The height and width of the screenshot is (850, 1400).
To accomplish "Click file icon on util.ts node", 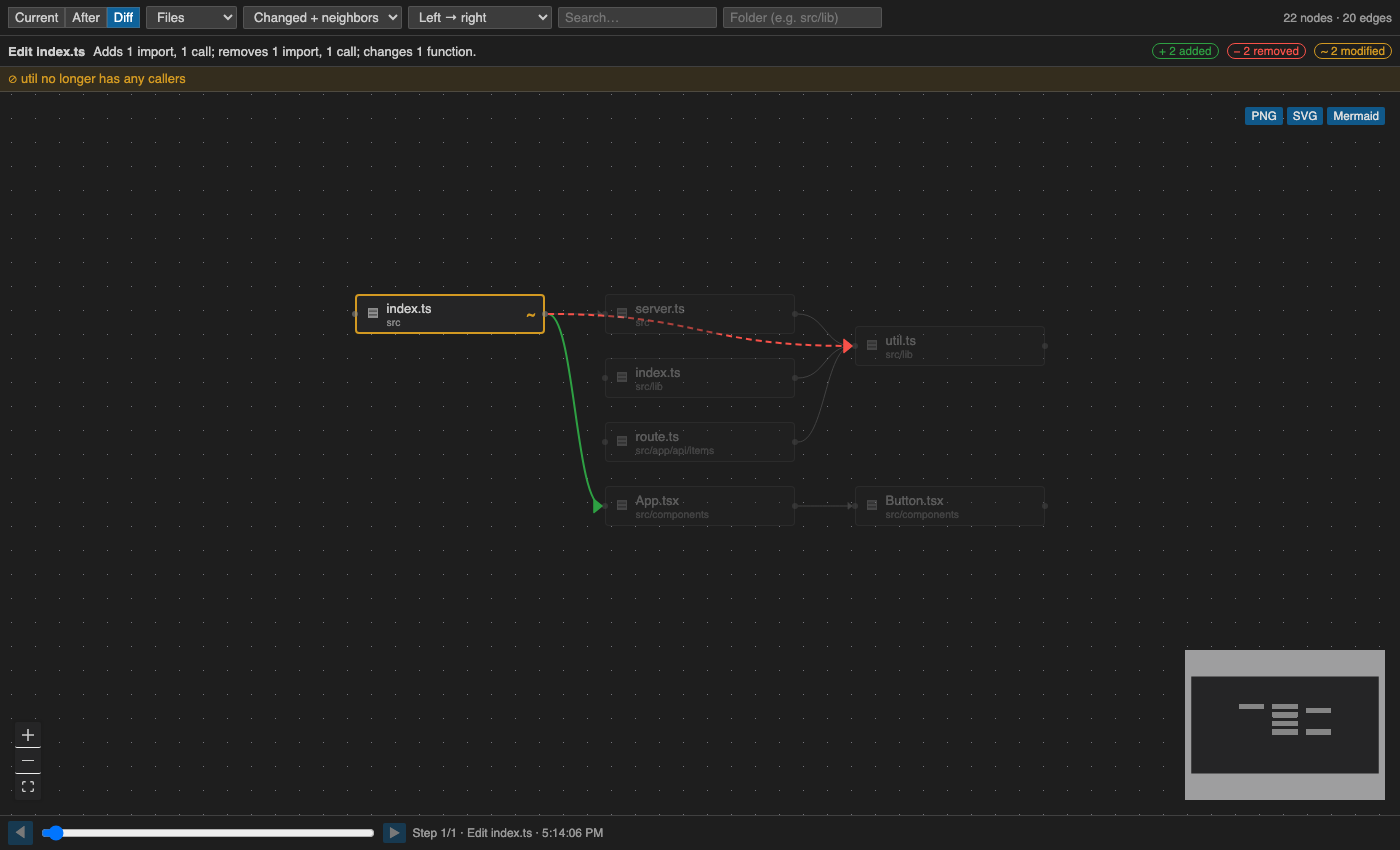I will pyautogui.click(x=872, y=345).
